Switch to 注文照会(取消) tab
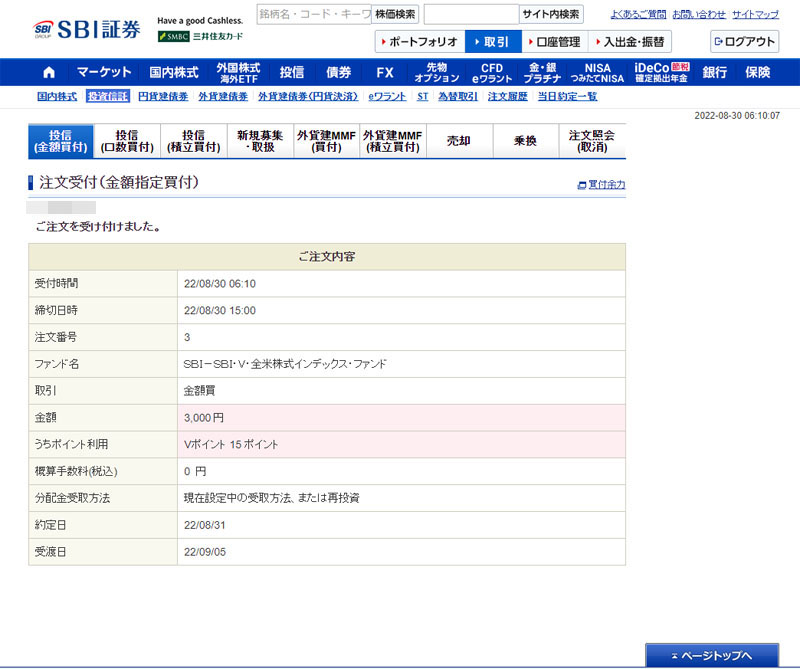Viewport: 800px width, 669px height. pos(592,142)
